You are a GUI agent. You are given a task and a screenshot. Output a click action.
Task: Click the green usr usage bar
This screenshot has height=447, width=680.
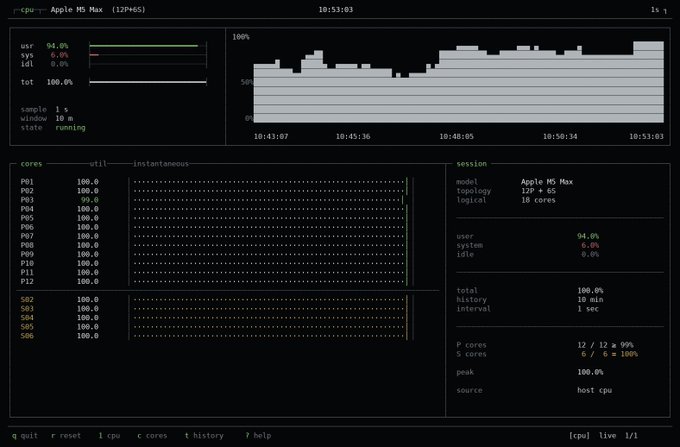144,46
